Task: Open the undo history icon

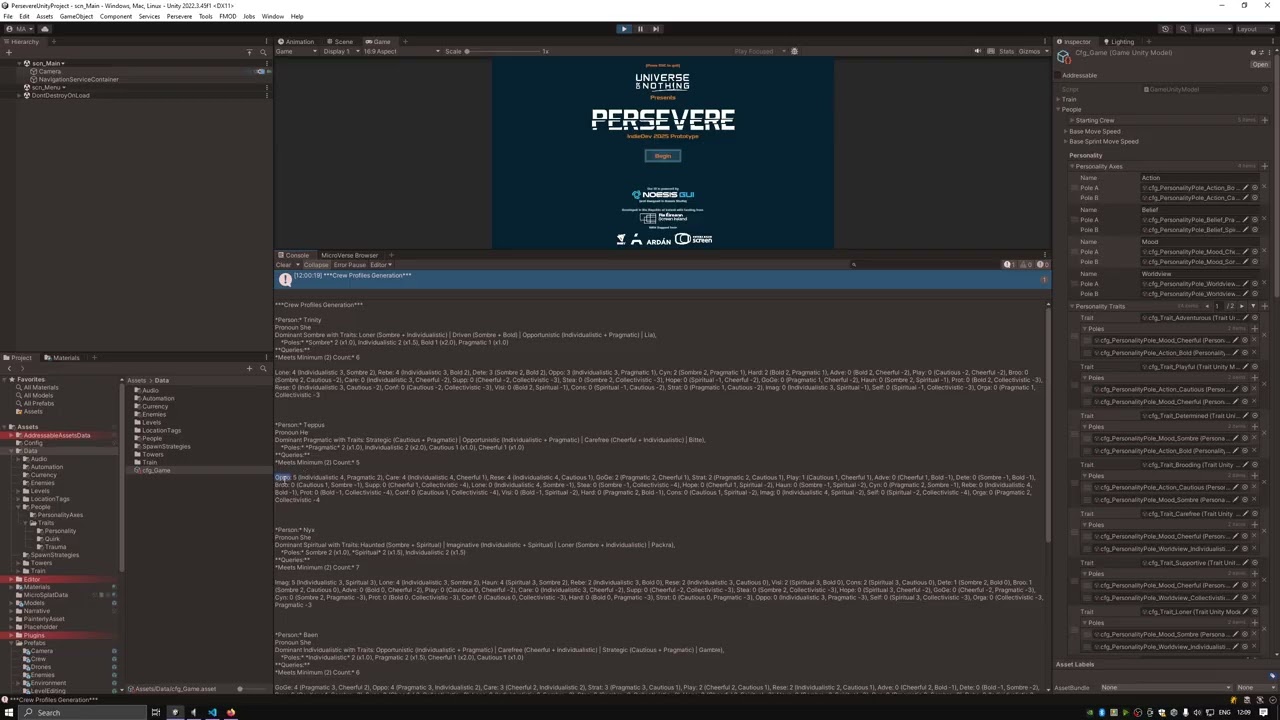Action: pyautogui.click(x=1165, y=29)
